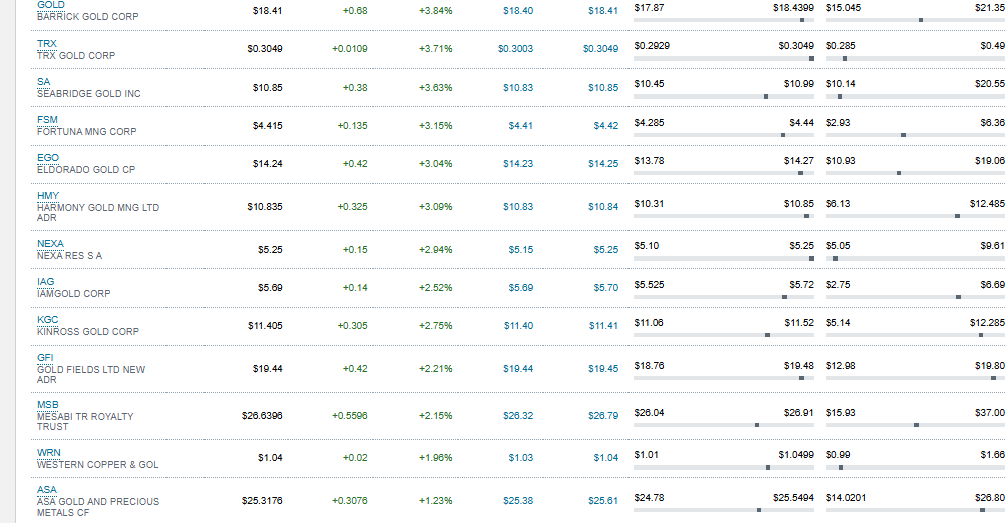Click the SA ticker for Seabridge Gold
The image size is (1006, 523).
pos(43,81)
